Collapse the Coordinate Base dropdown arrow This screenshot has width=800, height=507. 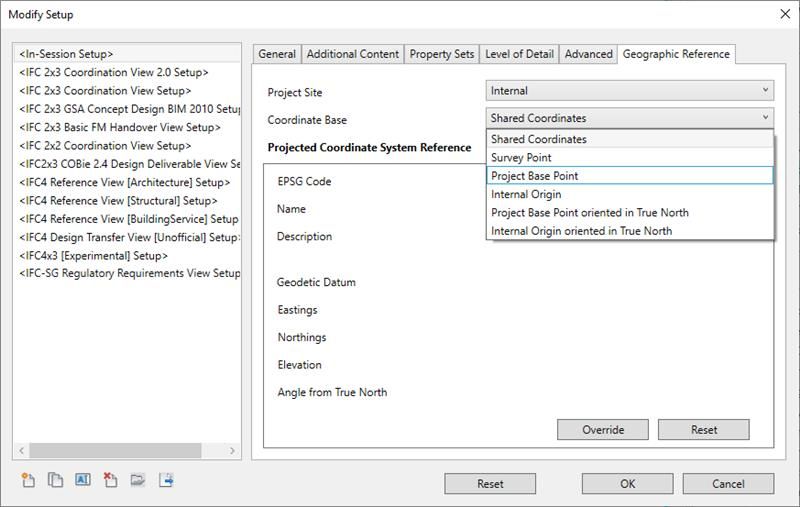766,119
